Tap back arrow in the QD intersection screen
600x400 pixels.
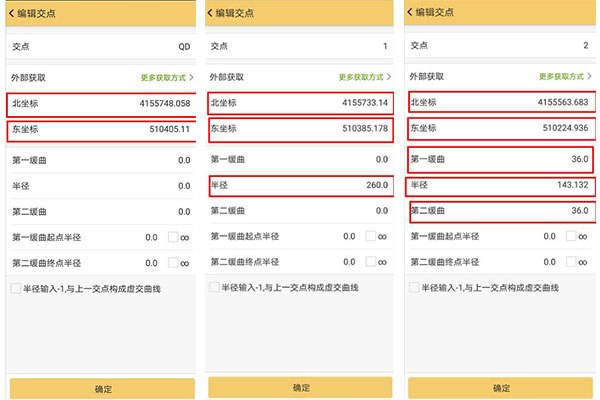click(x=13, y=12)
